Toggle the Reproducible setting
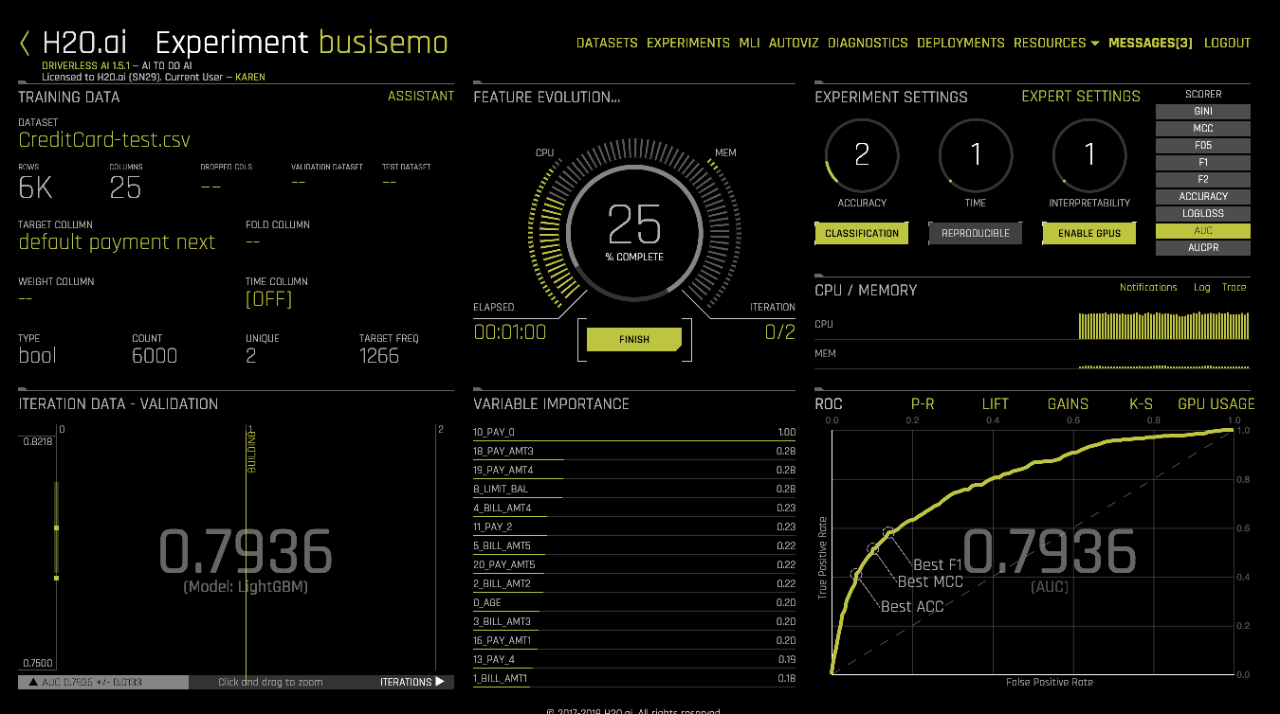Image resolution: width=1280 pixels, height=714 pixels. pyautogui.click(x=975, y=233)
